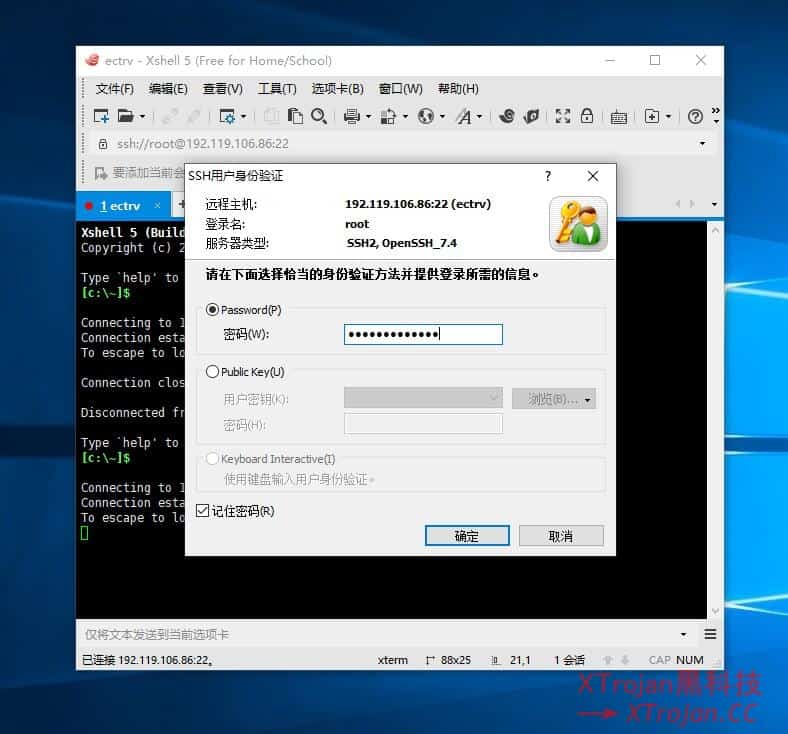Click the '1 会话' status bar text
The image size is (788, 734).
[x=569, y=660]
